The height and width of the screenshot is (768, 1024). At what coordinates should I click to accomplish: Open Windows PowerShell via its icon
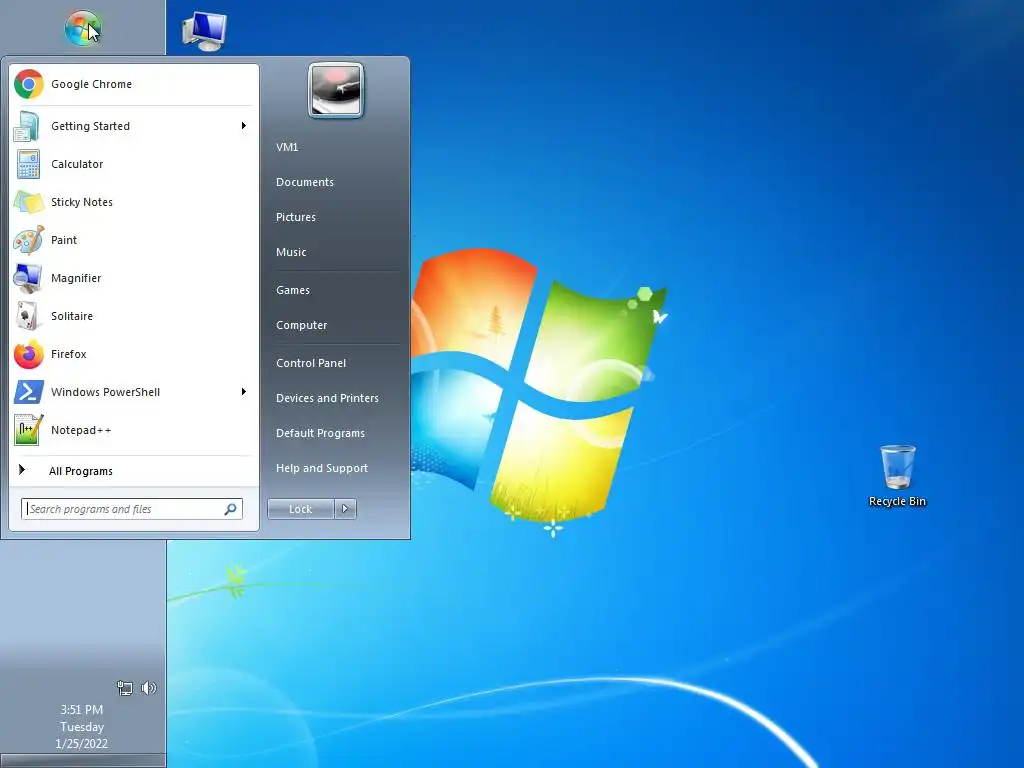[29, 392]
